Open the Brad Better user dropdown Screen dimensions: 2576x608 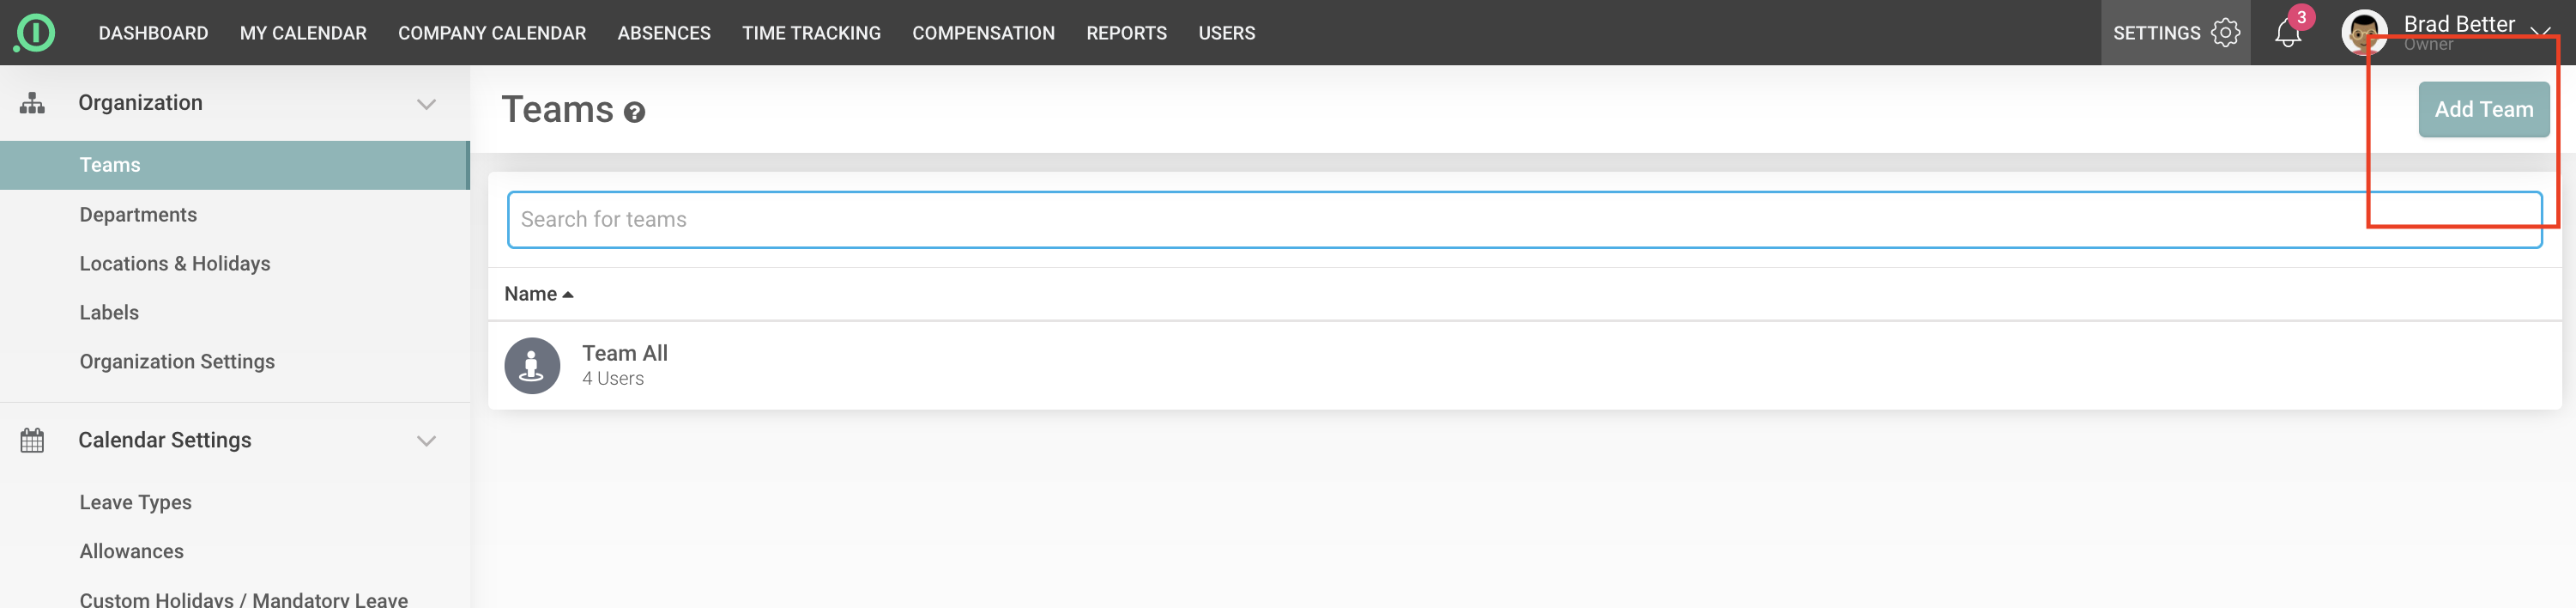click(x=2539, y=30)
